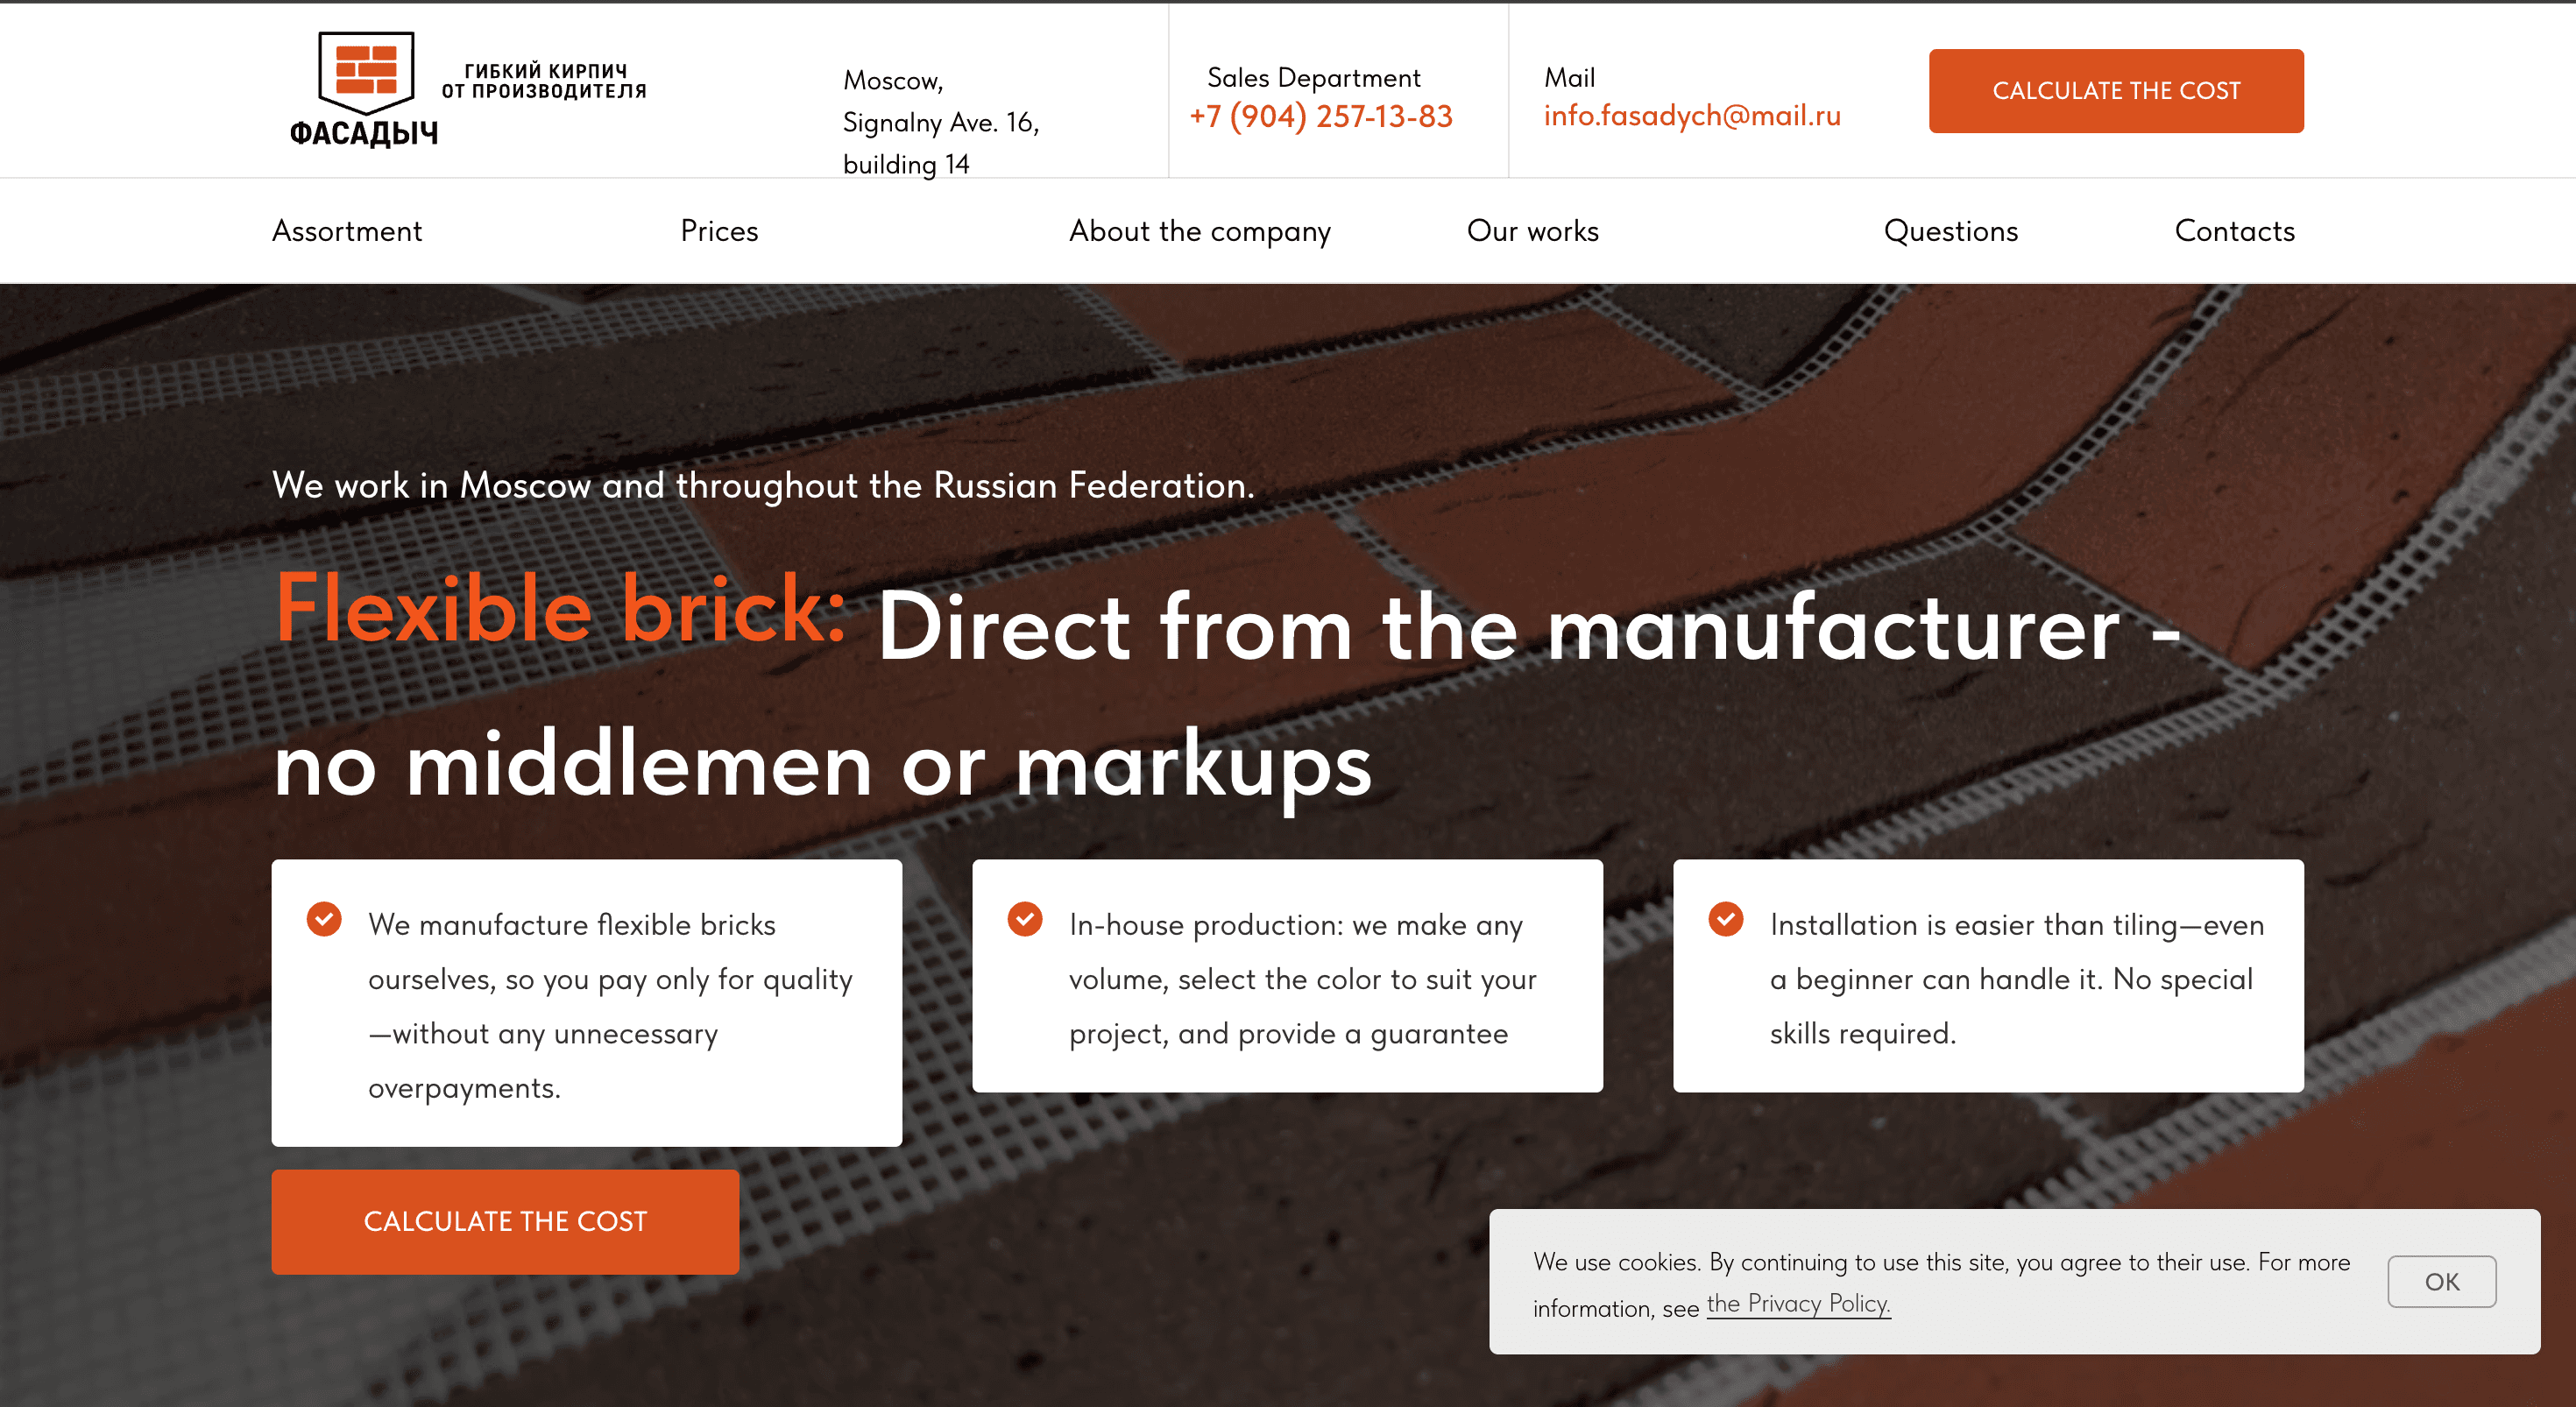Image resolution: width=2576 pixels, height=1407 pixels.
Task: Click the header Calculate the Cost button
Action: [2116, 91]
